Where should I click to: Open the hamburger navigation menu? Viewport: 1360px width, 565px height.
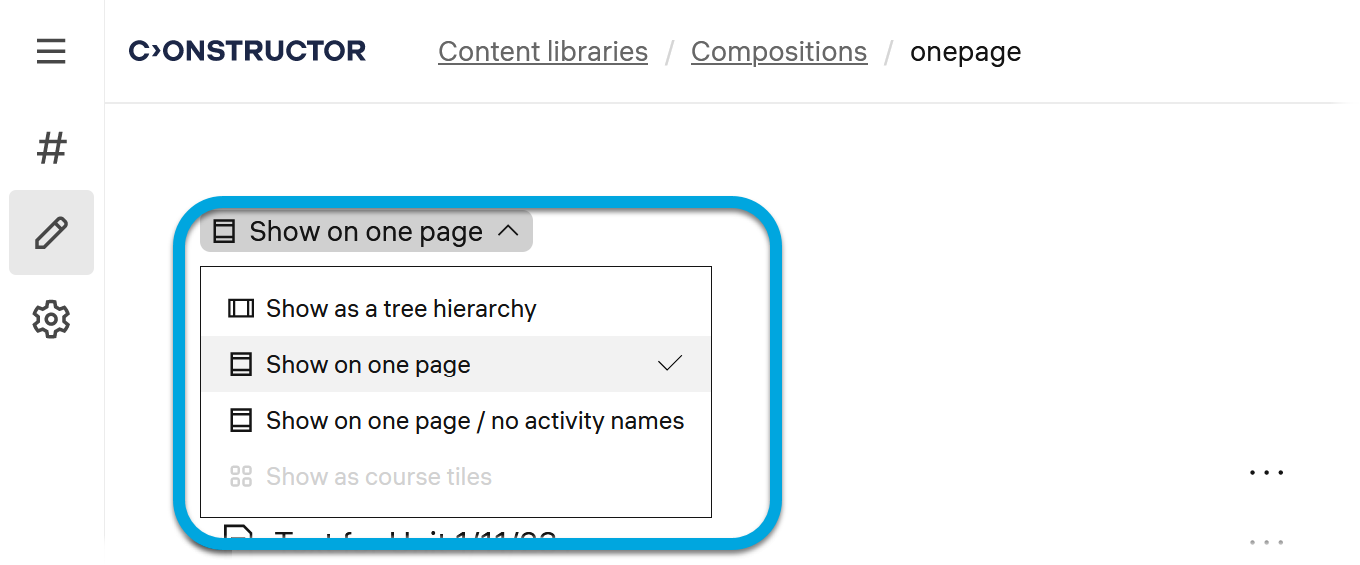[x=51, y=51]
